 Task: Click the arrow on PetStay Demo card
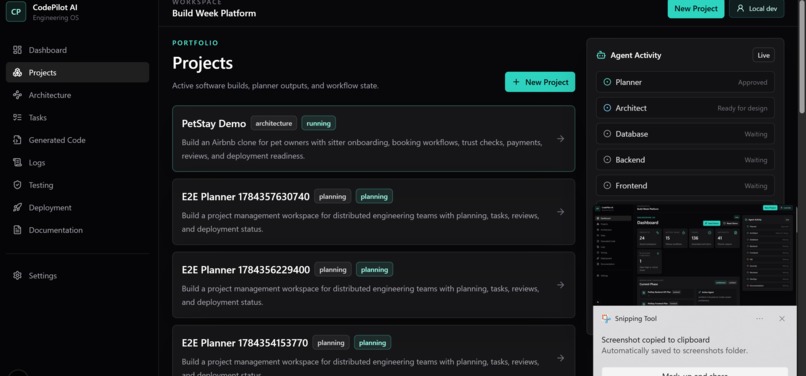tap(560, 138)
